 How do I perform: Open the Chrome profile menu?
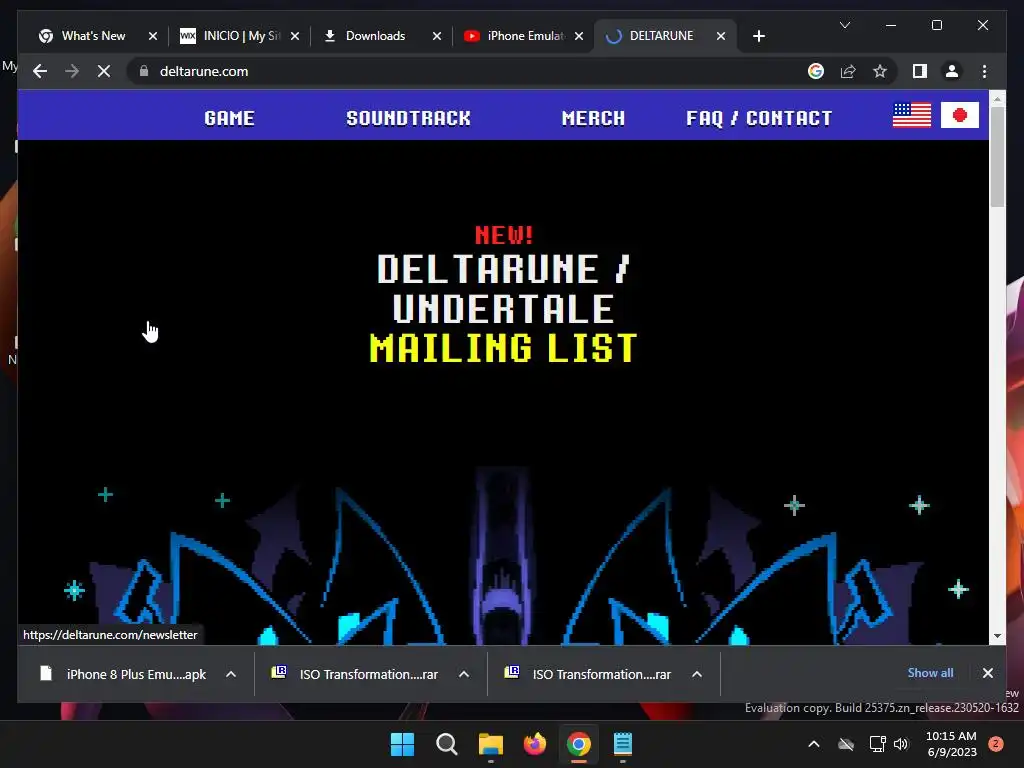952,71
